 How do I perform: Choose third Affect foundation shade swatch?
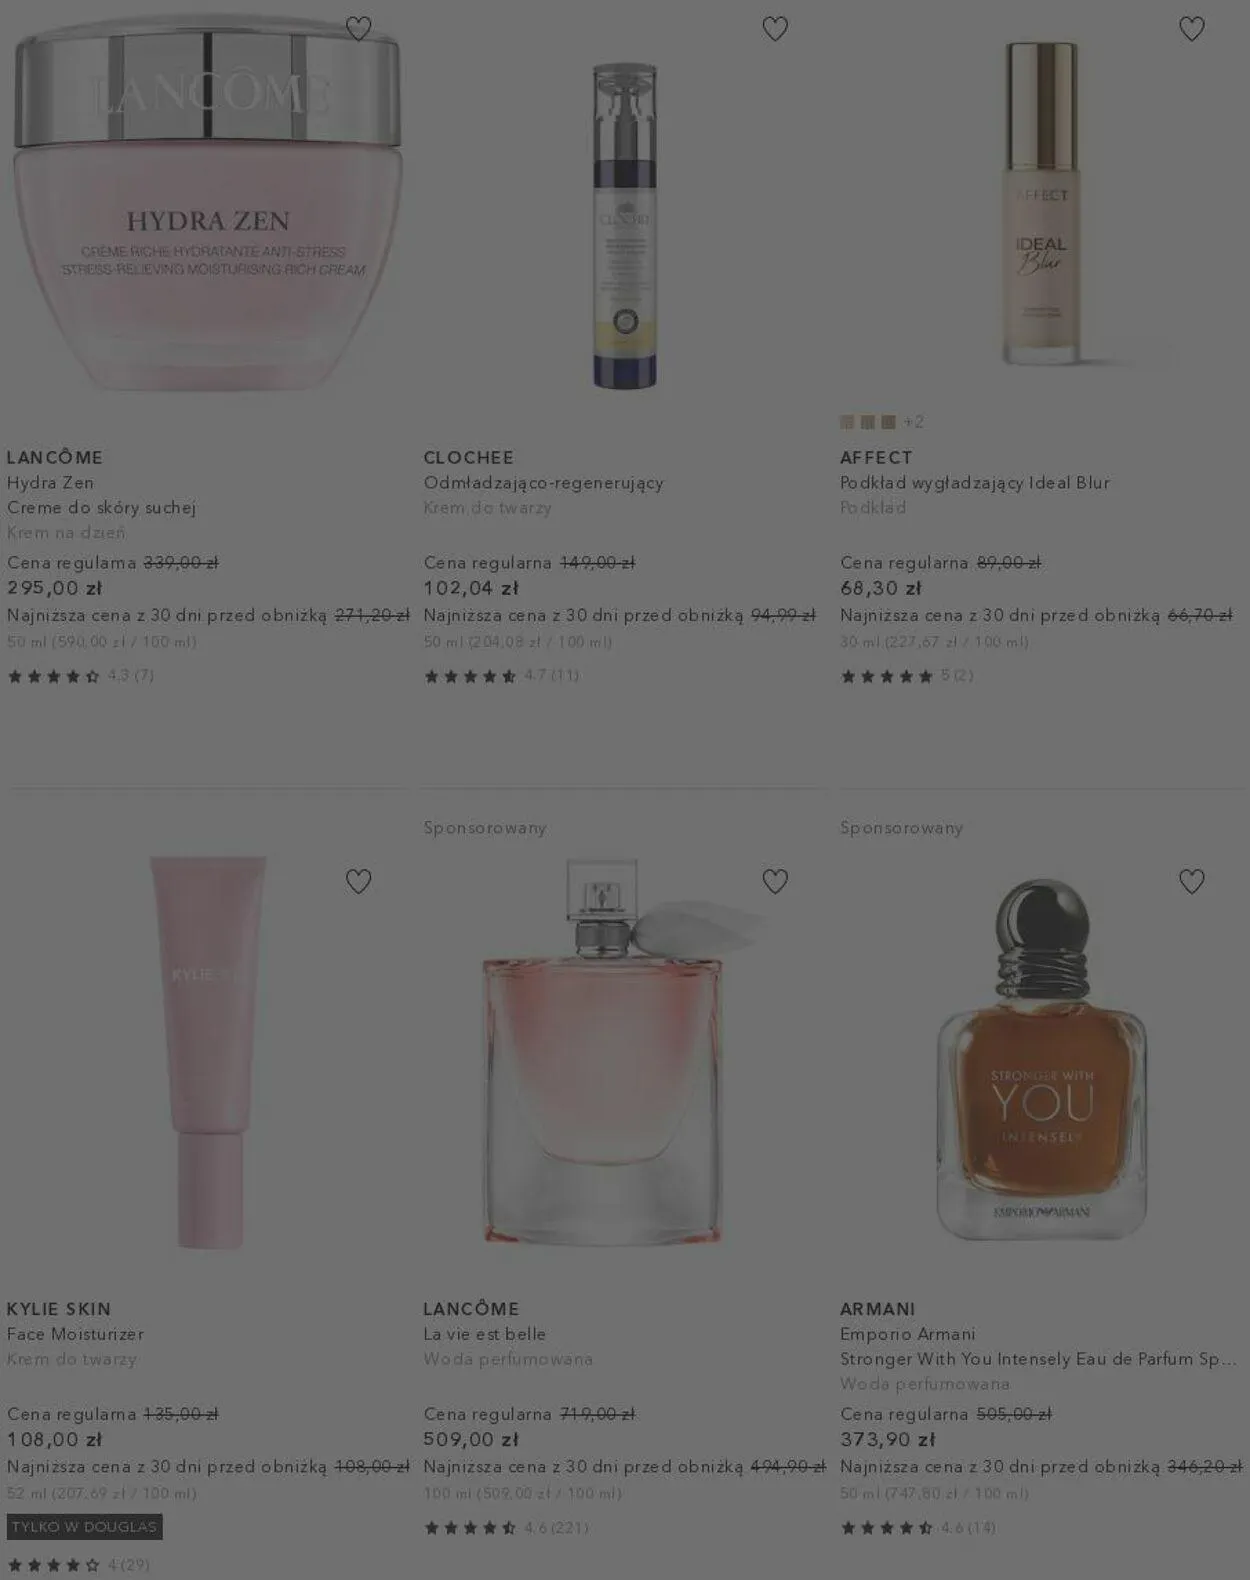(x=888, y=422)
